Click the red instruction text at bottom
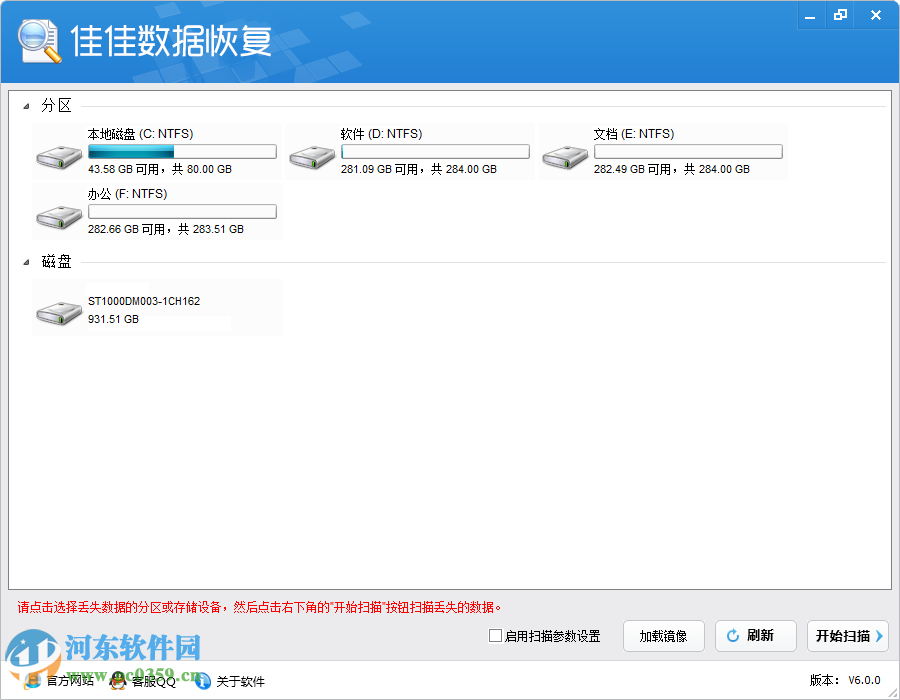 pos(259,607)
